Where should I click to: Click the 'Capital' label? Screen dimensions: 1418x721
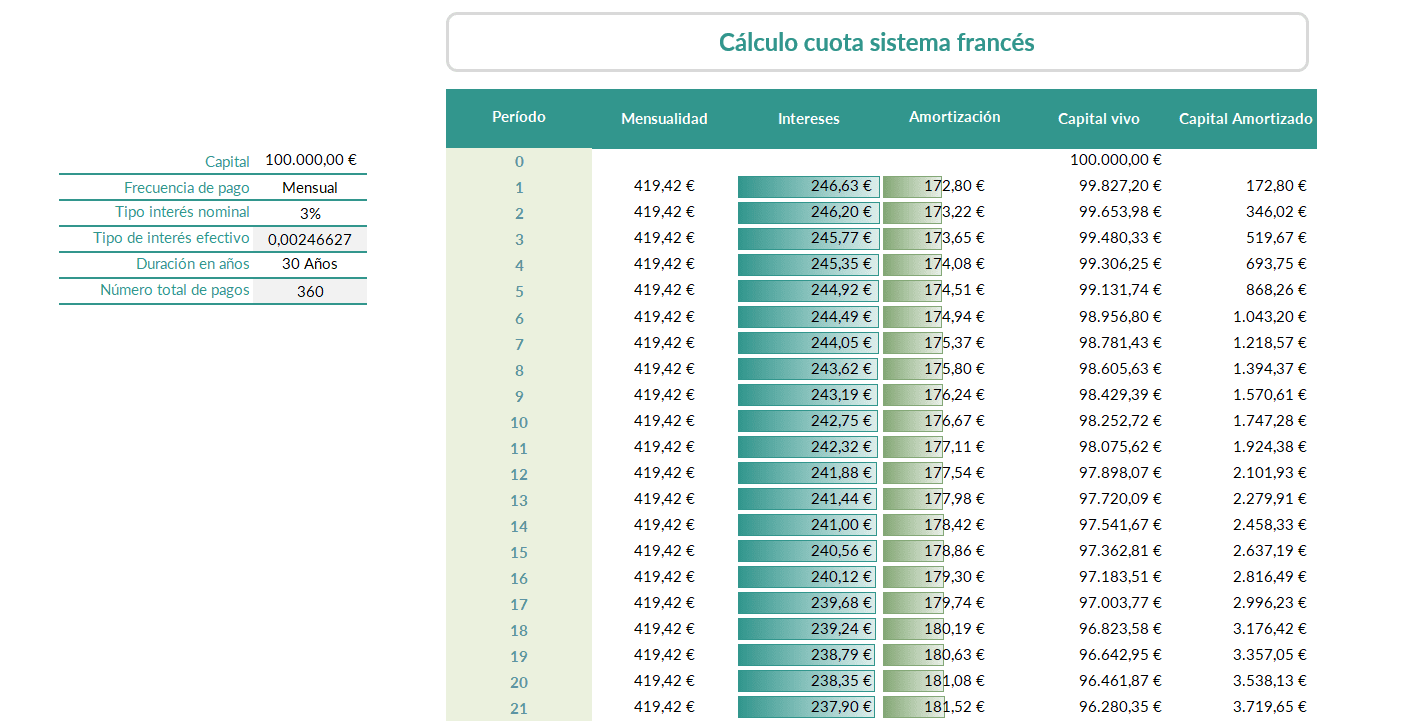tap(227, 161)
